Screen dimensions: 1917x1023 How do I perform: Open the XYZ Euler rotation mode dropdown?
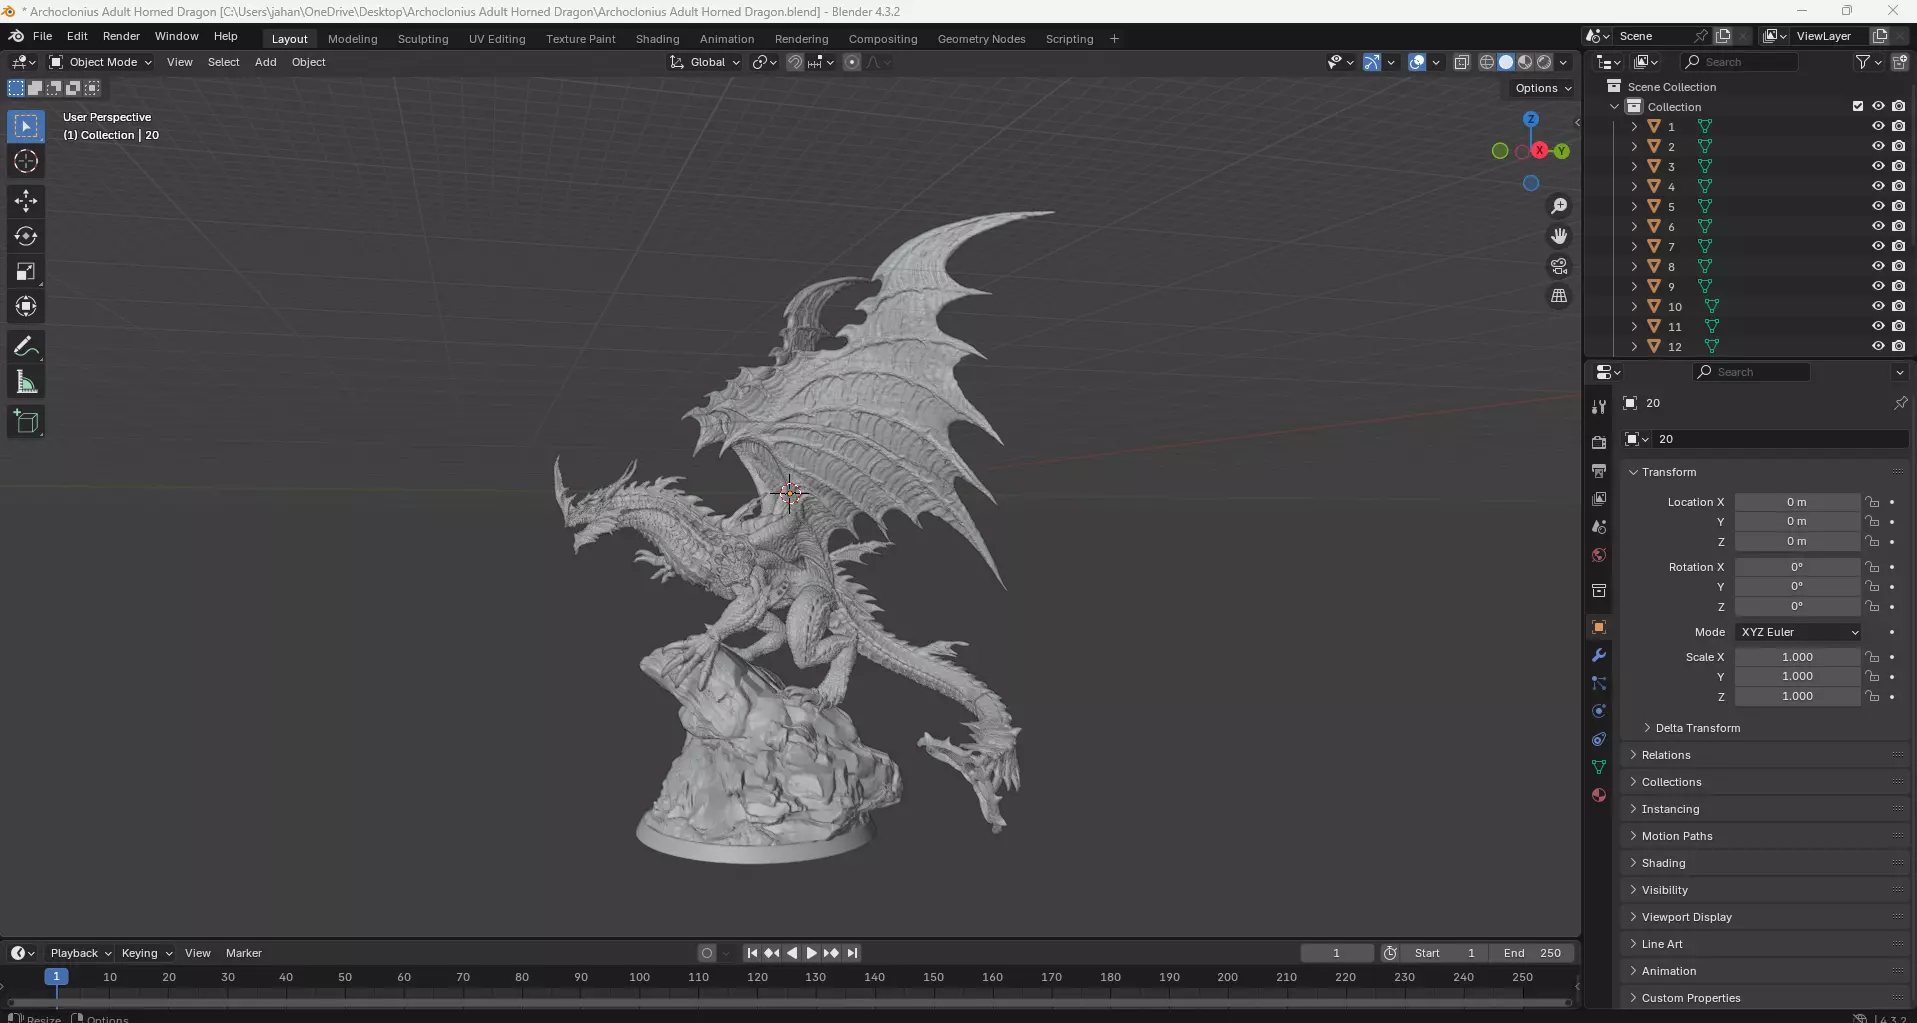pos(1799,632)
